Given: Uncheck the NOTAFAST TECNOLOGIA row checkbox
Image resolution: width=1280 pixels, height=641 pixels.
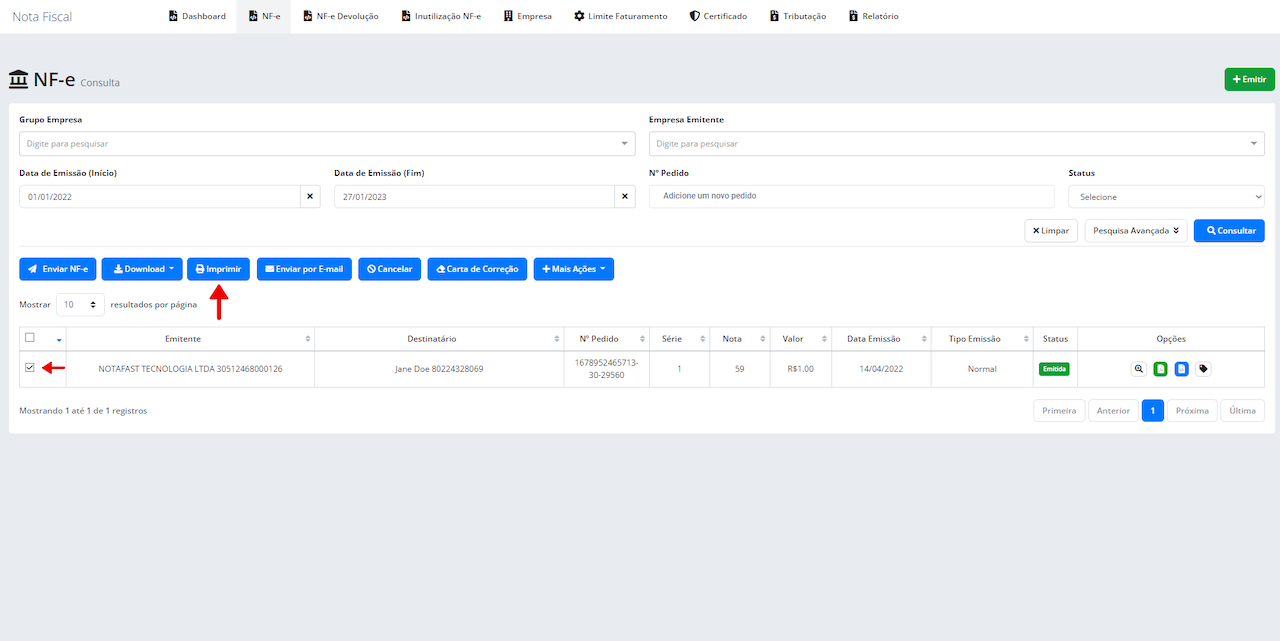Looking at the screenshot, I should coord(30,368).
